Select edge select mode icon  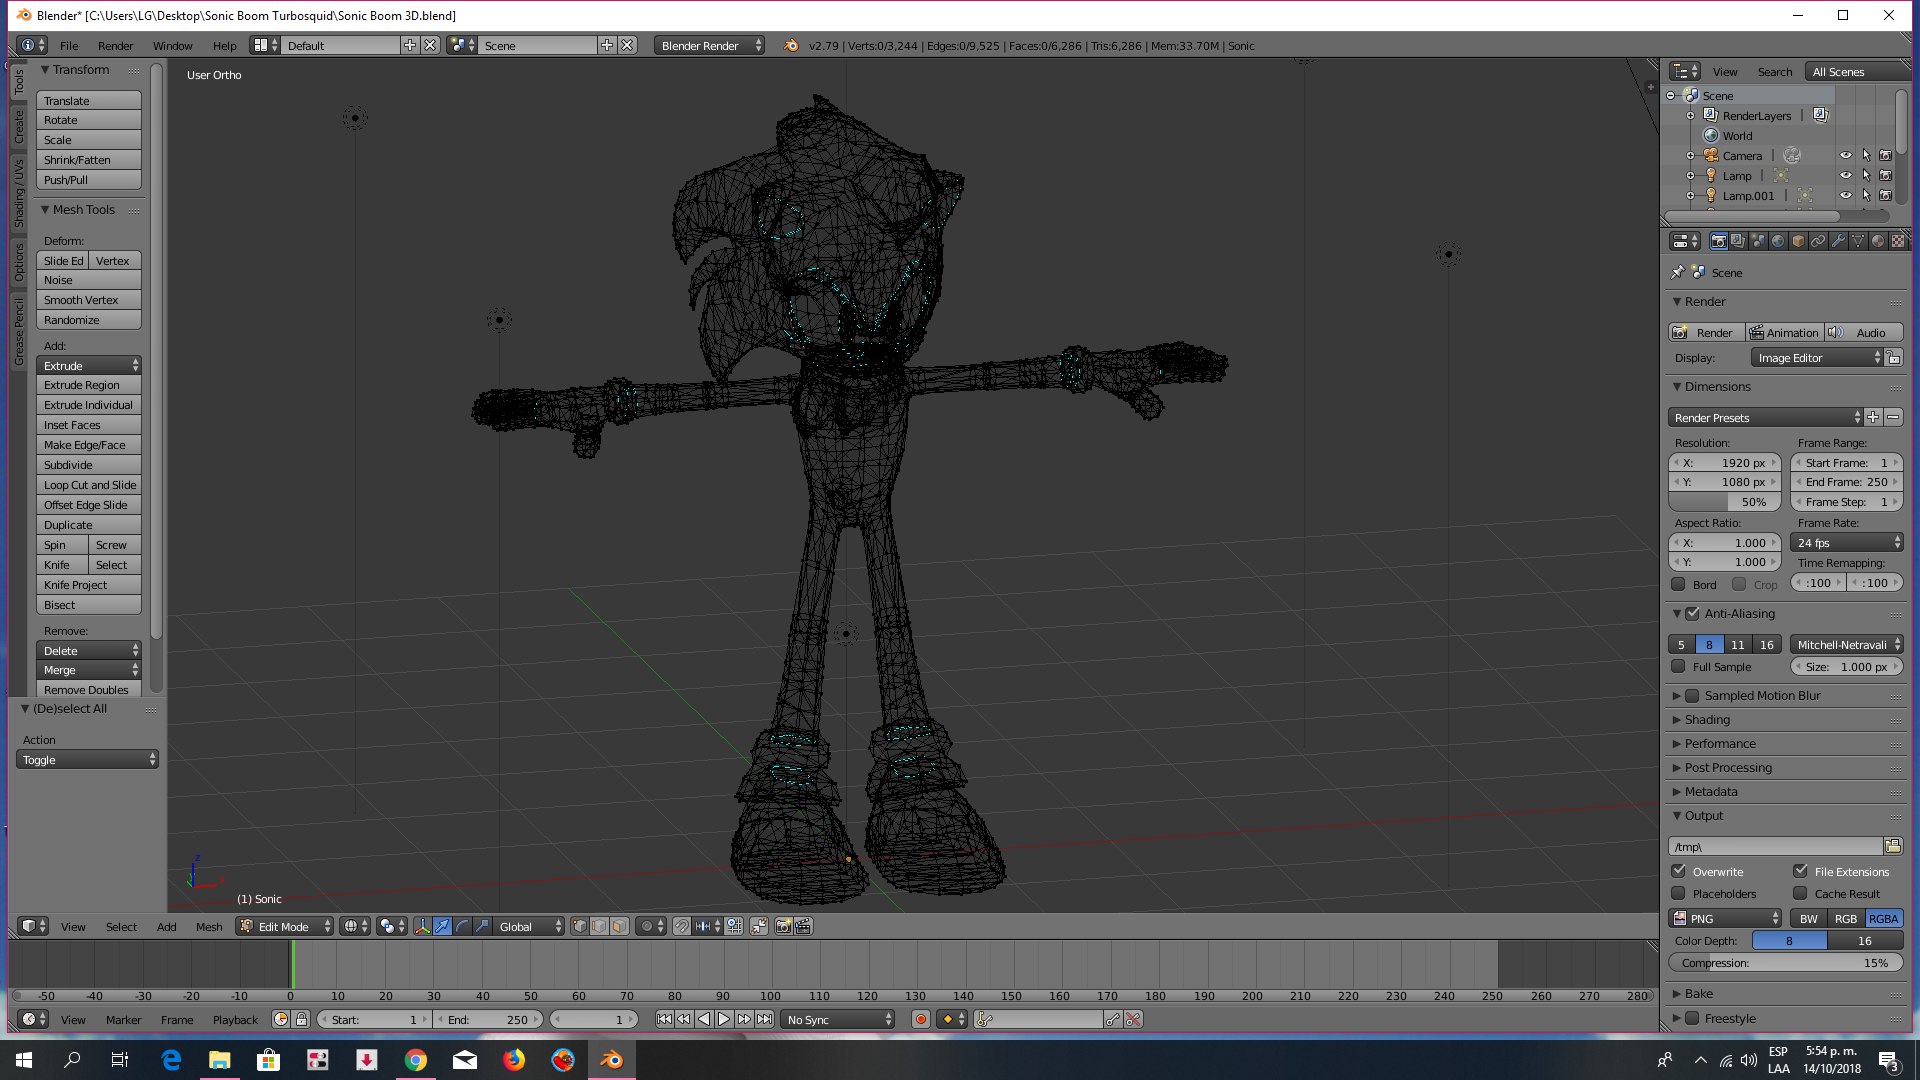click(x=599, y=926)
